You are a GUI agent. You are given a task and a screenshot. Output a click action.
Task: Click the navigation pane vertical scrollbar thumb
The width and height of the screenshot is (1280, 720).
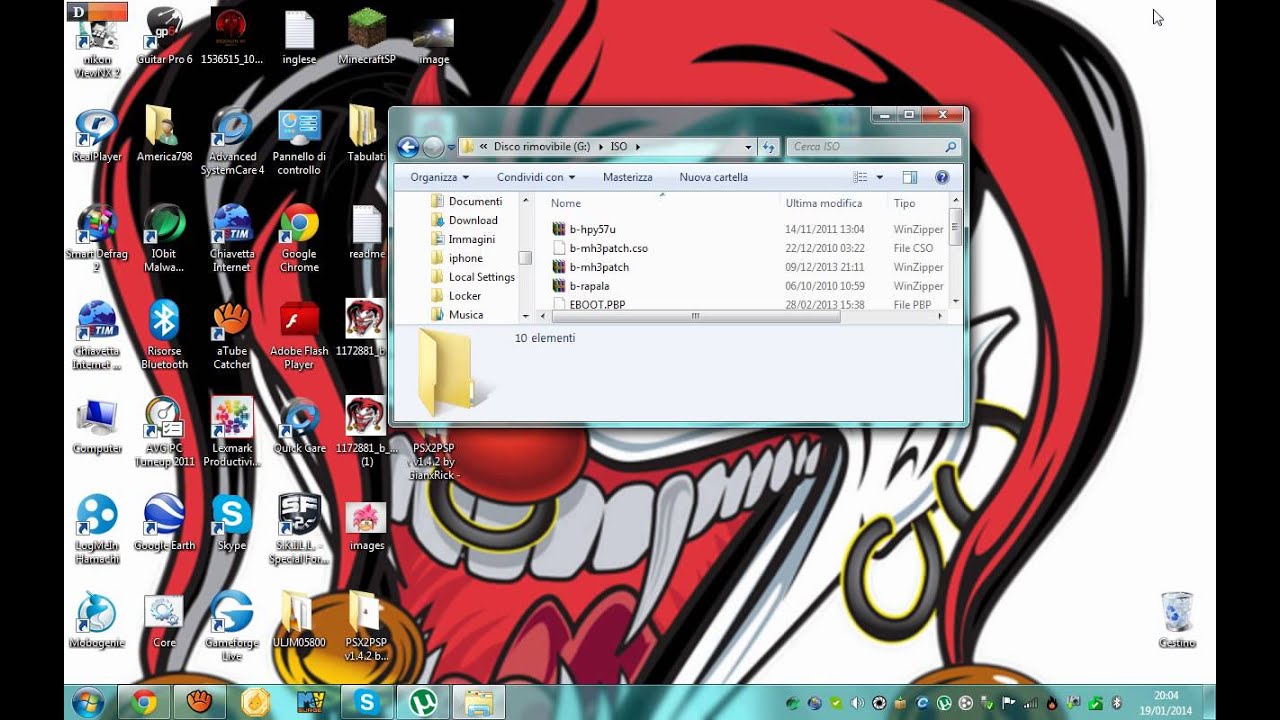[525, 258]
